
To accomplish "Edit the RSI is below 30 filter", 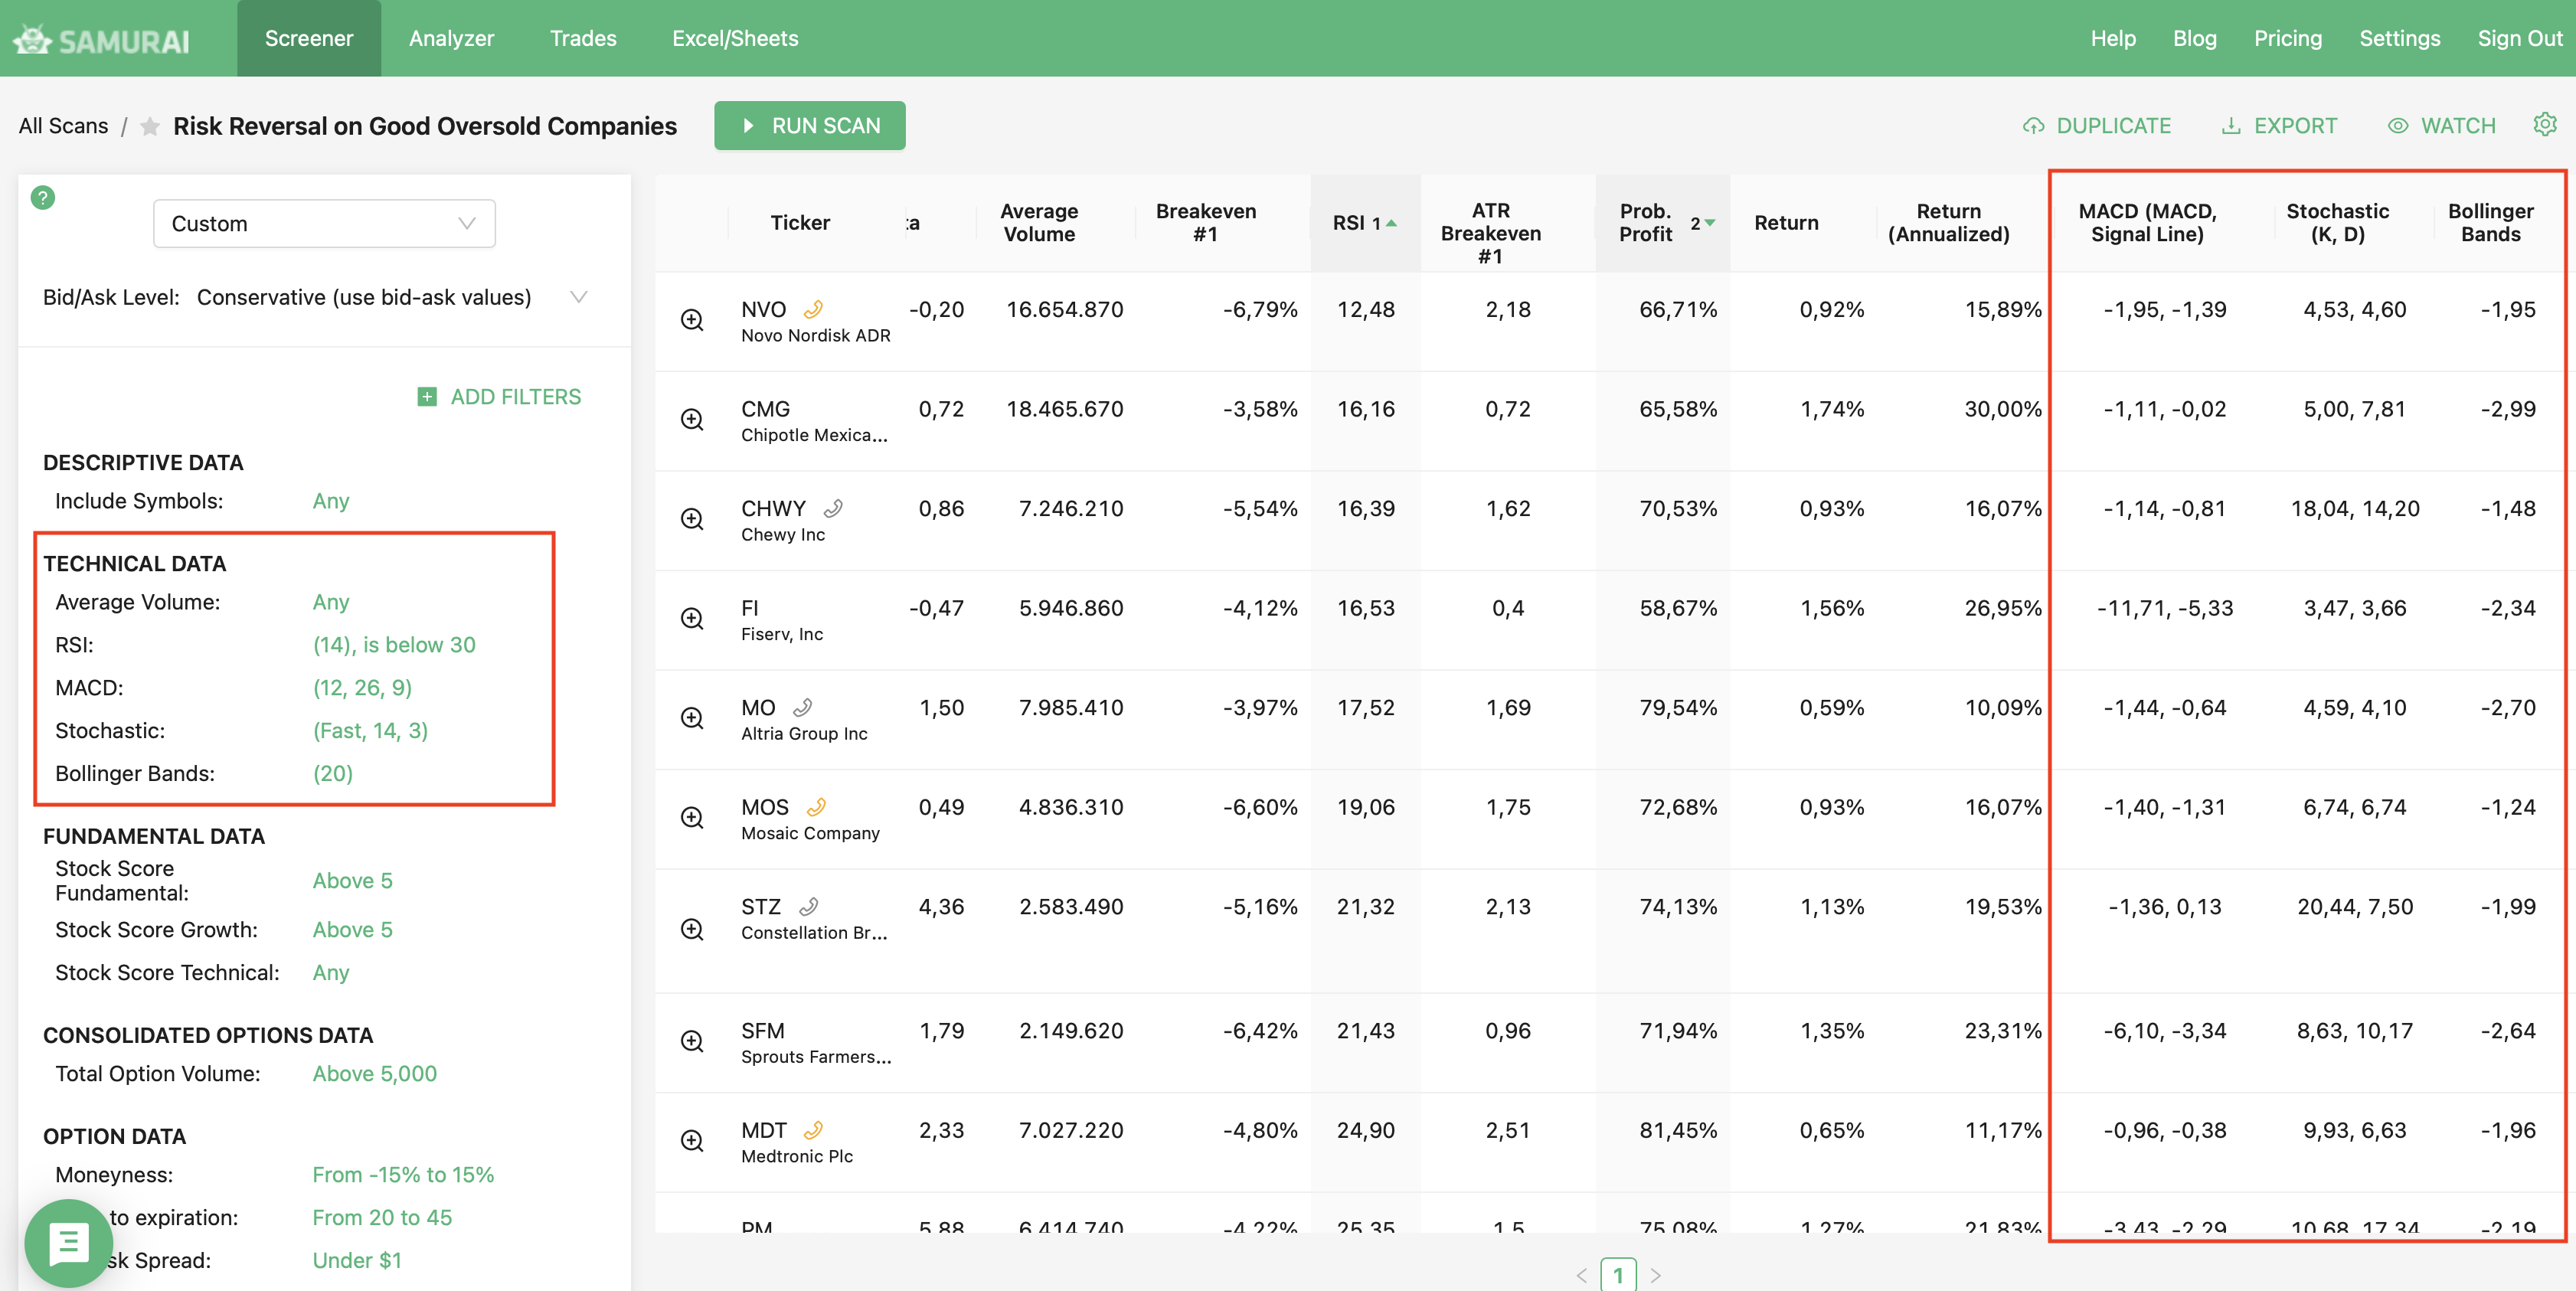I will (x=394, y=645).
